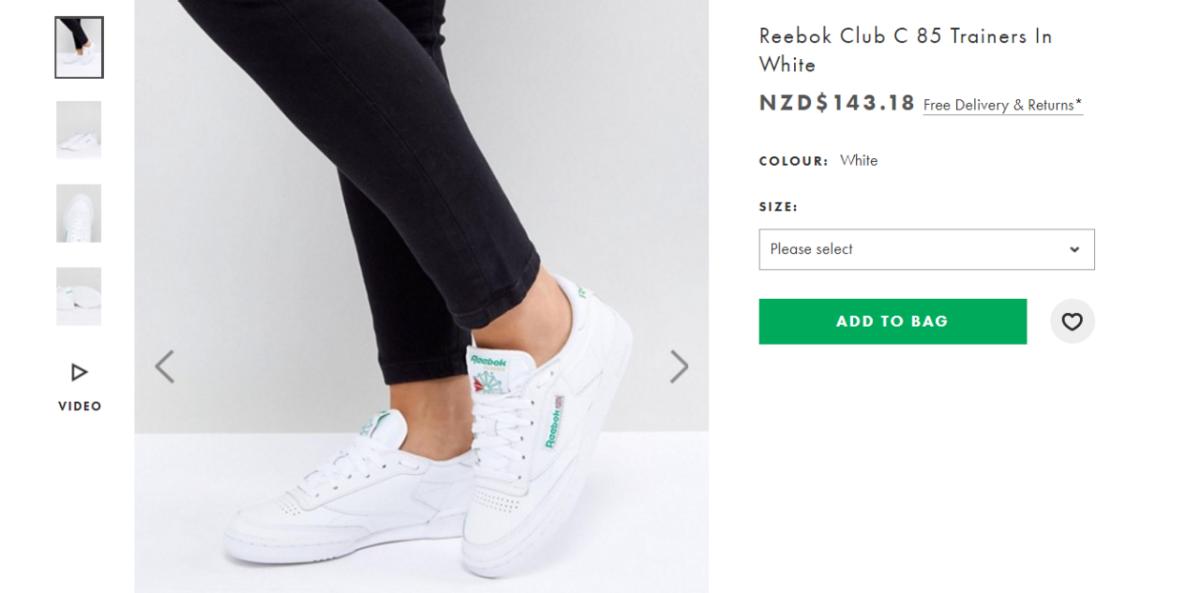Click the Reebok Club C 85 title
The width and height of the screenshot is (1200, 593).
[x=905, y=50]
